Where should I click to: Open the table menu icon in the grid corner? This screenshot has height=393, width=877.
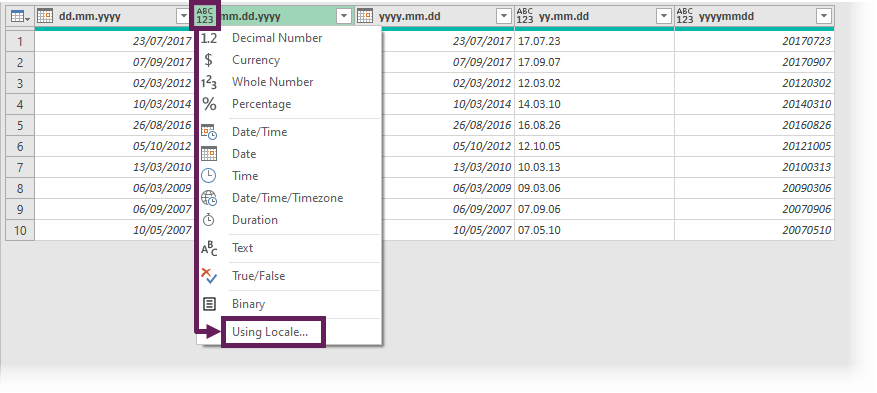pyautogui.click(x=20, y=17)
